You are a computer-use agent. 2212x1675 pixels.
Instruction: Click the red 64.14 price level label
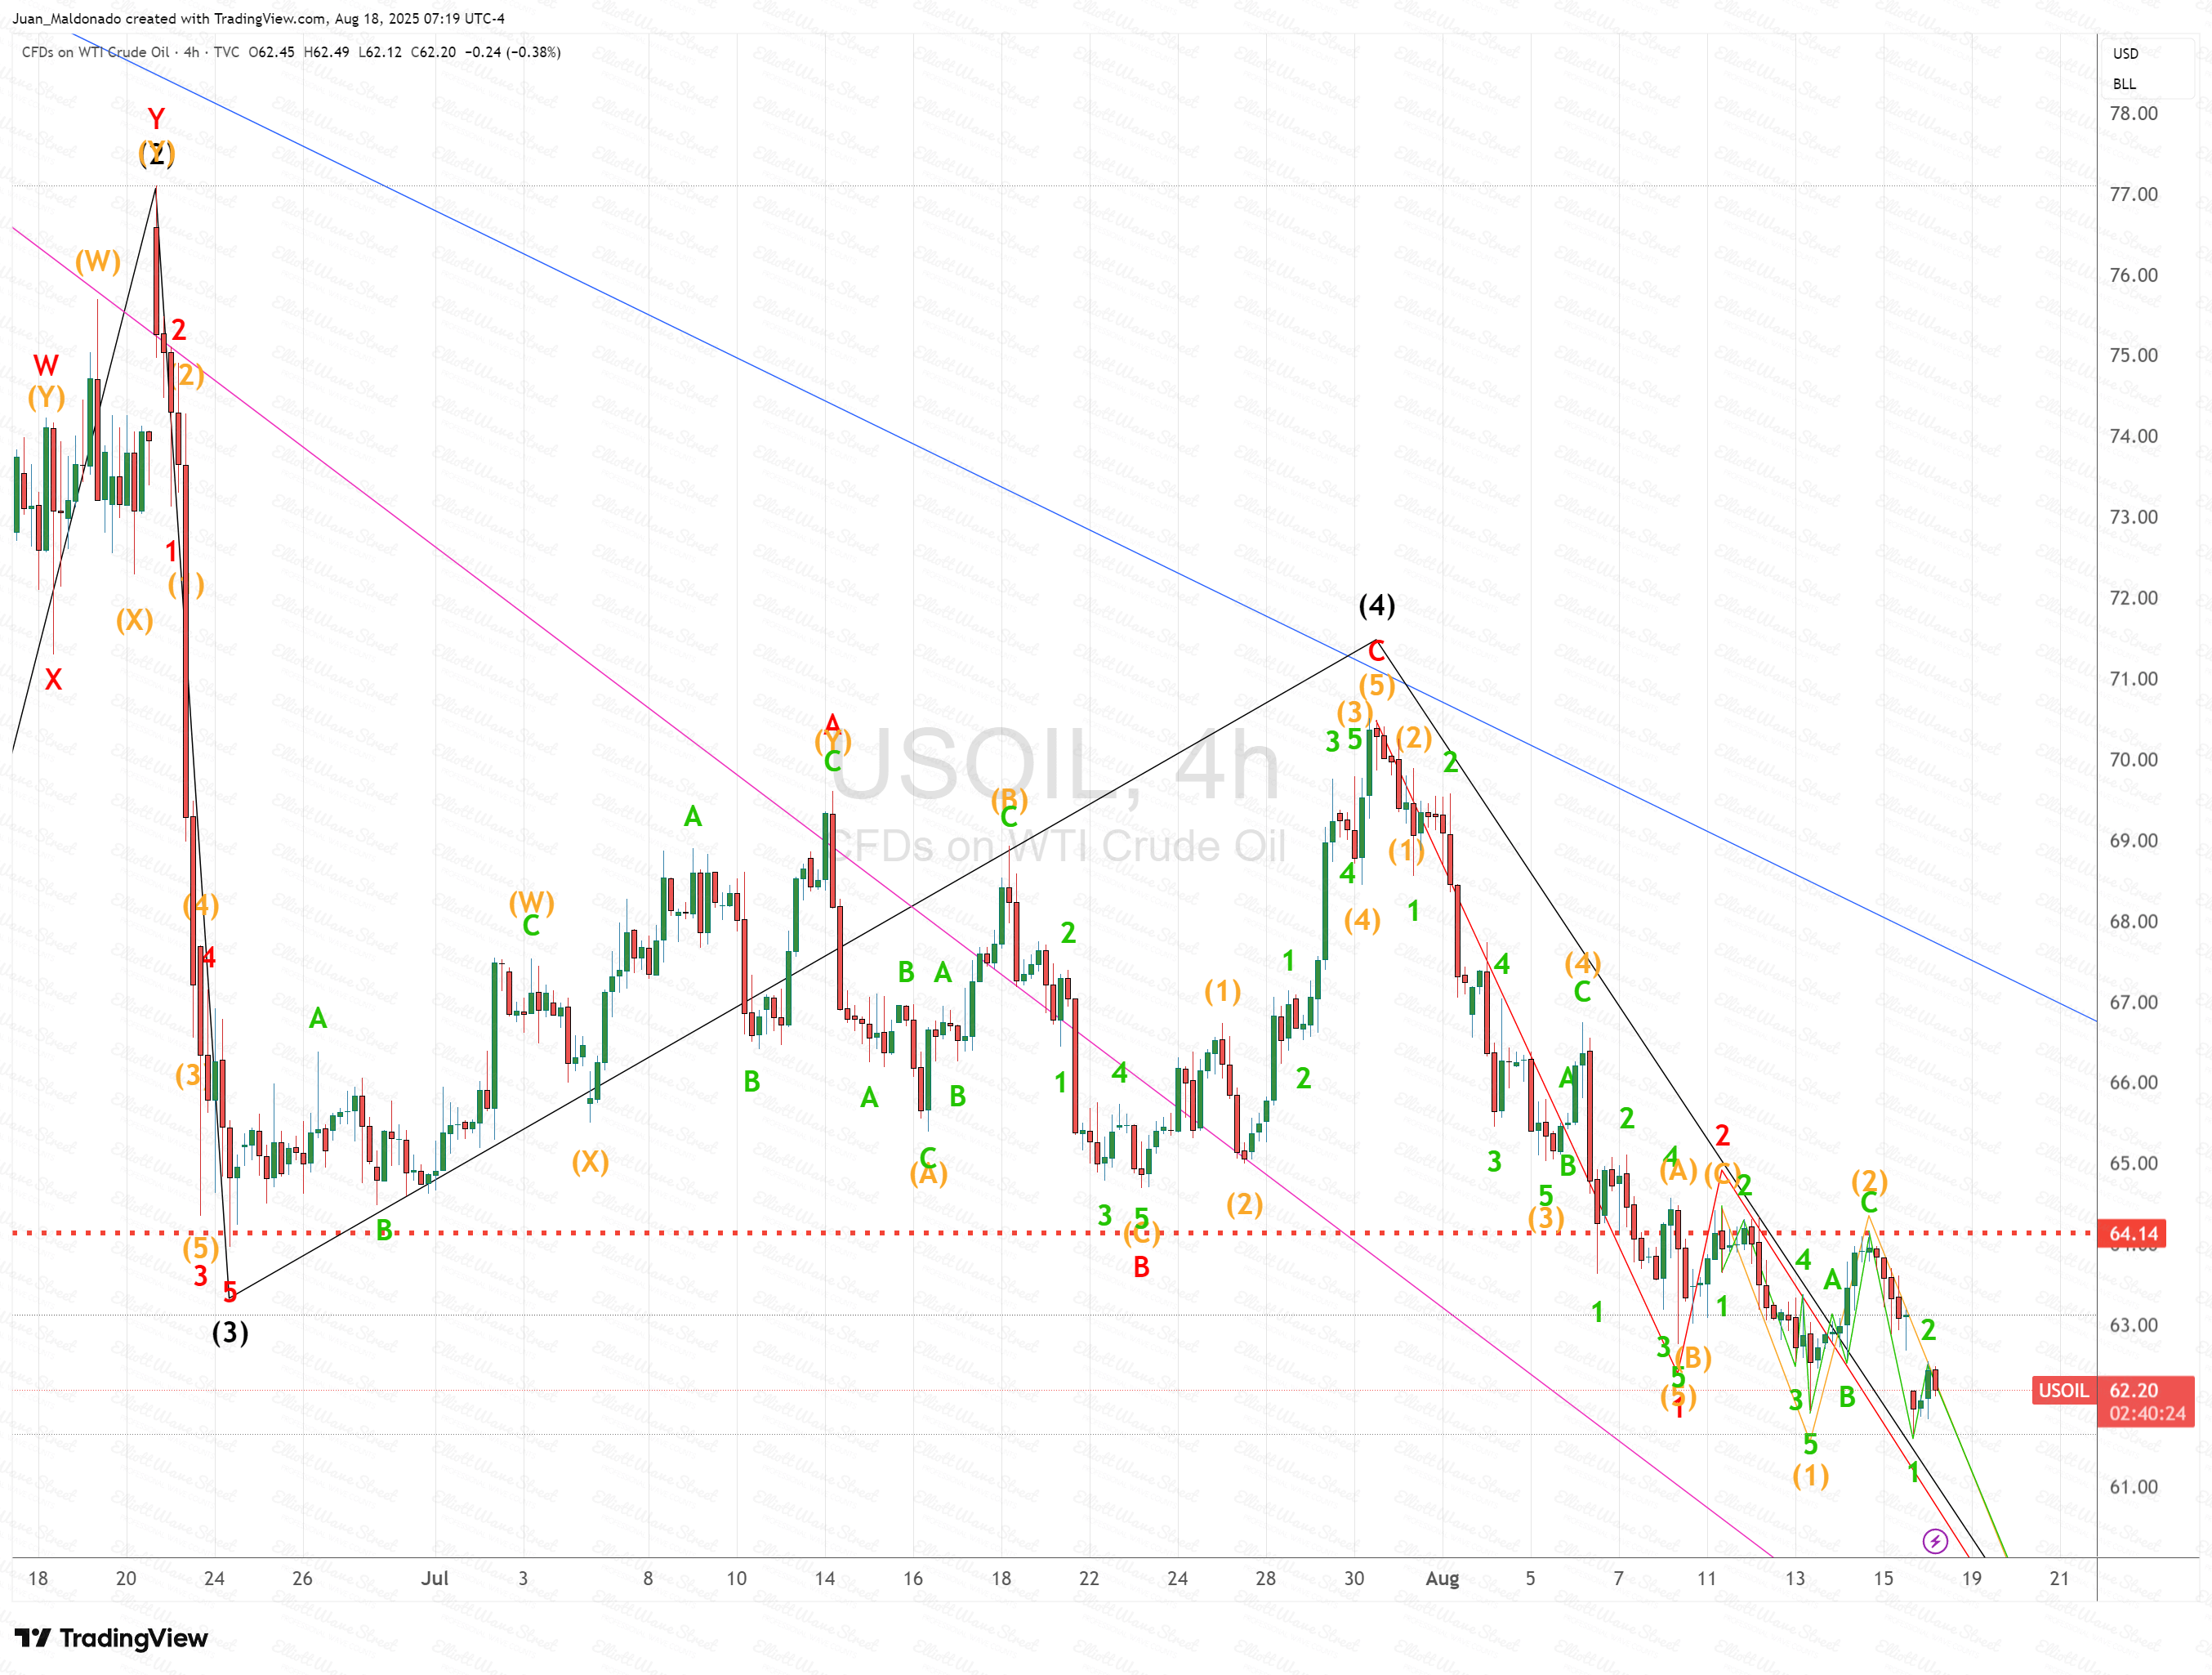pyautogui.click(x=2133, y=1233)
